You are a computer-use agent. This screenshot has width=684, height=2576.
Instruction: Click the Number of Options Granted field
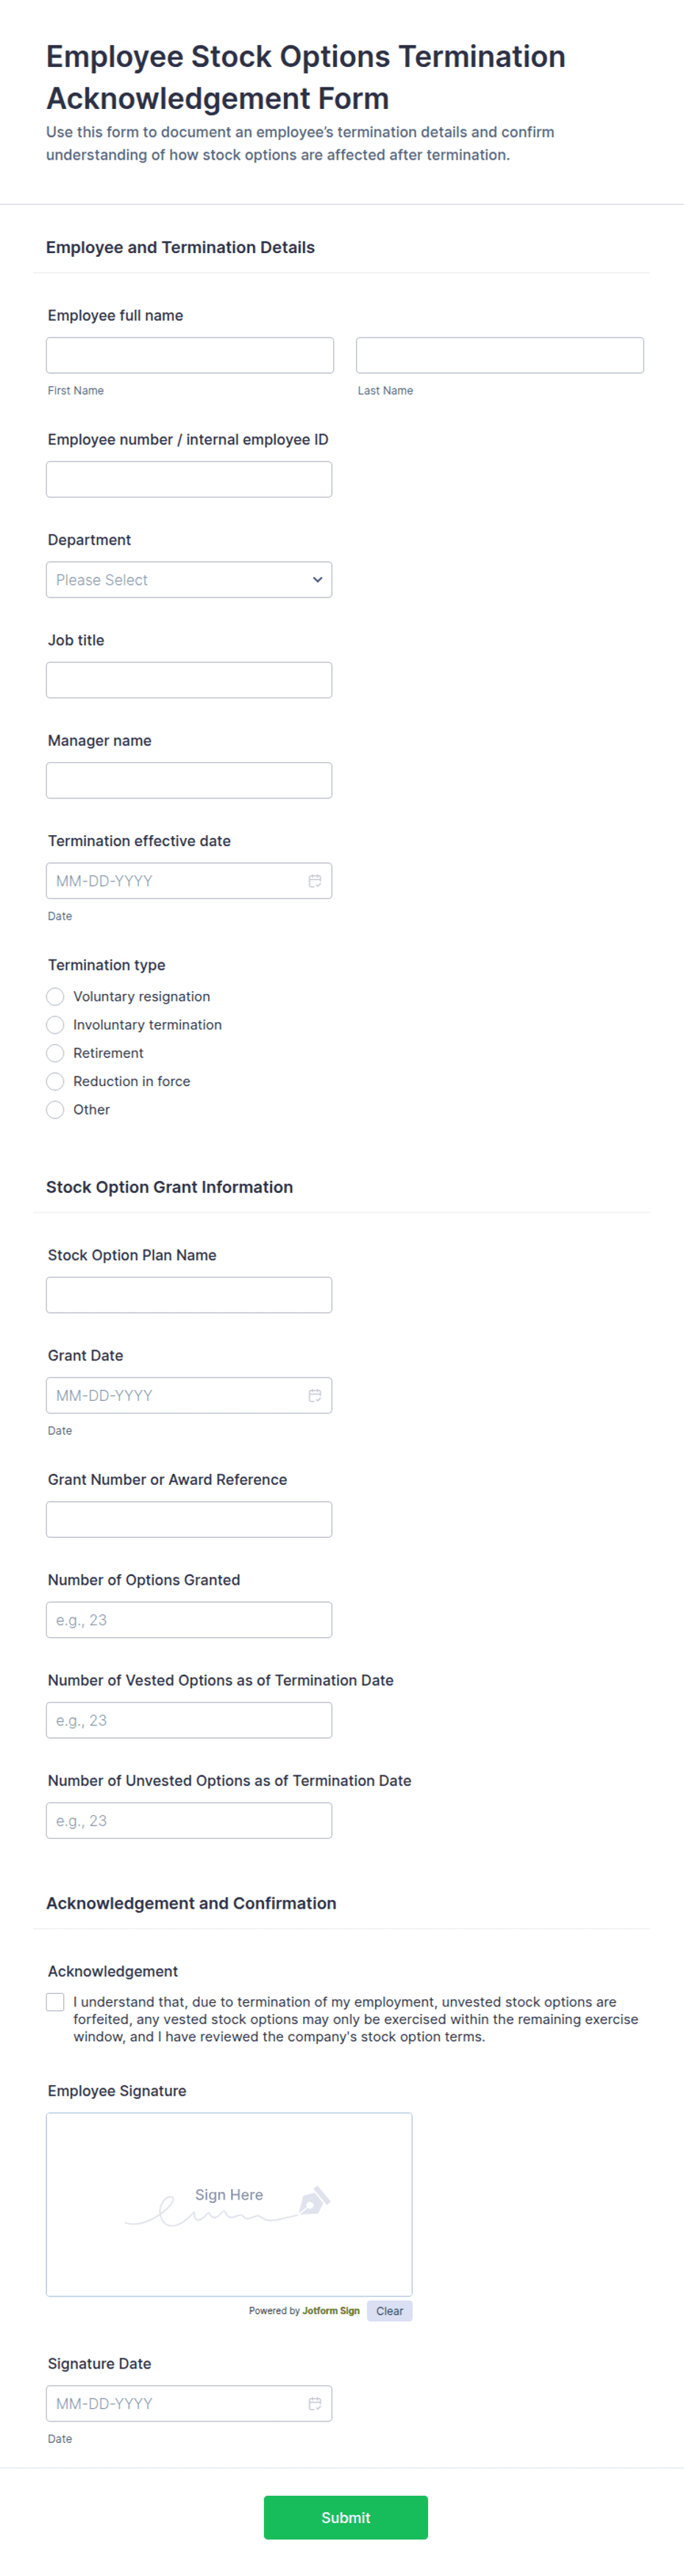tap(189, 1620)
